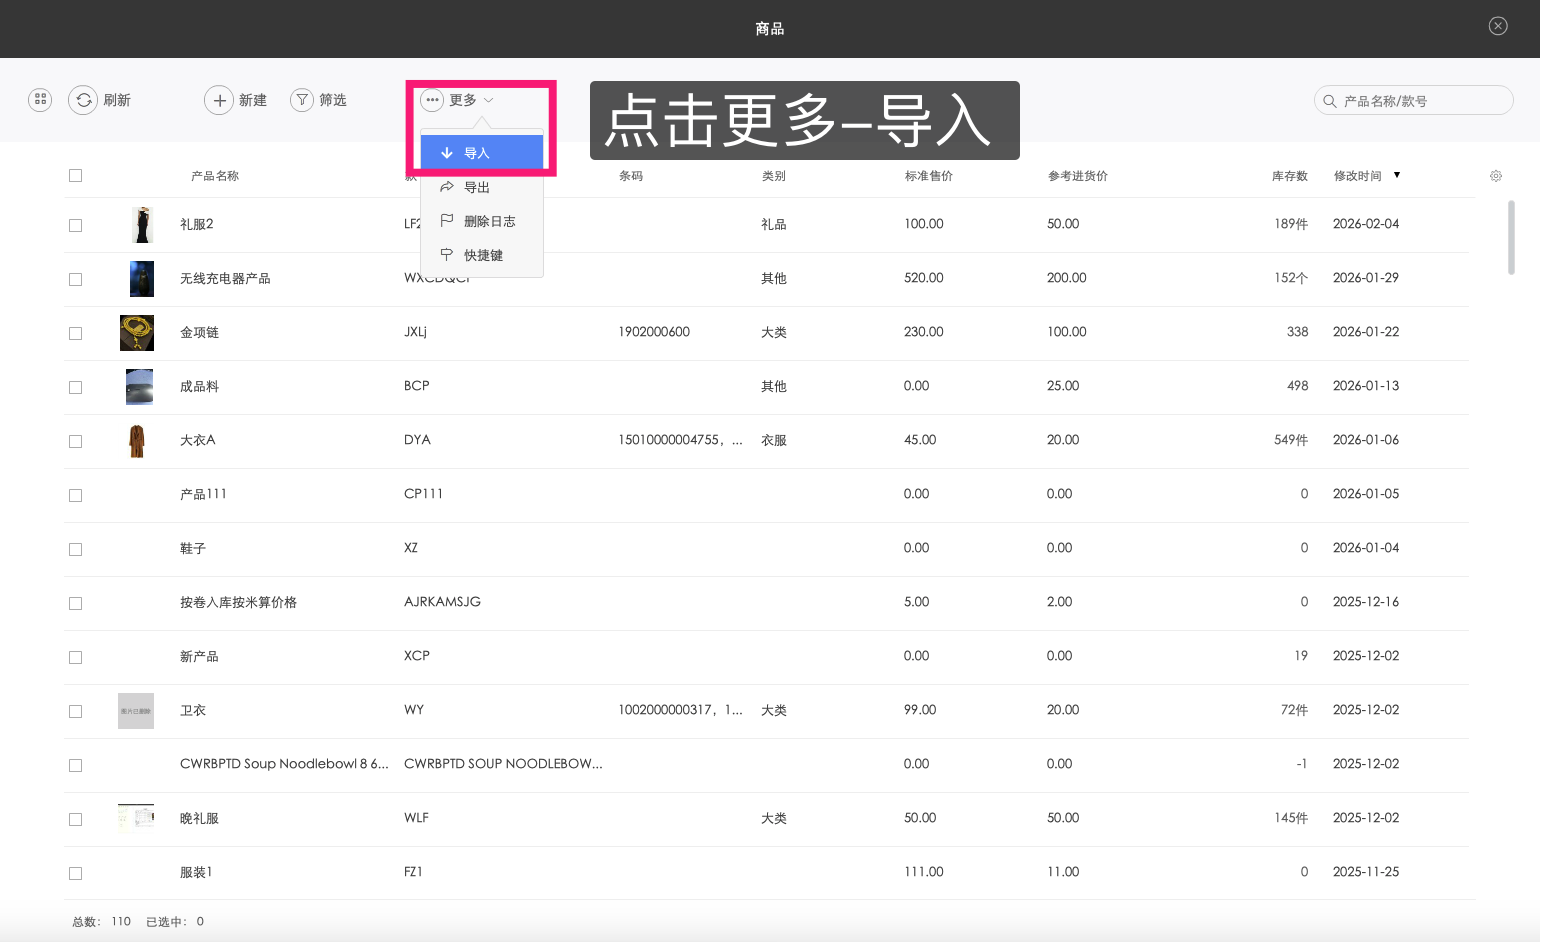Choose 删除日志 in the 更多 menu
This screenshot has height=942, width=1541.
coord(491,221)
